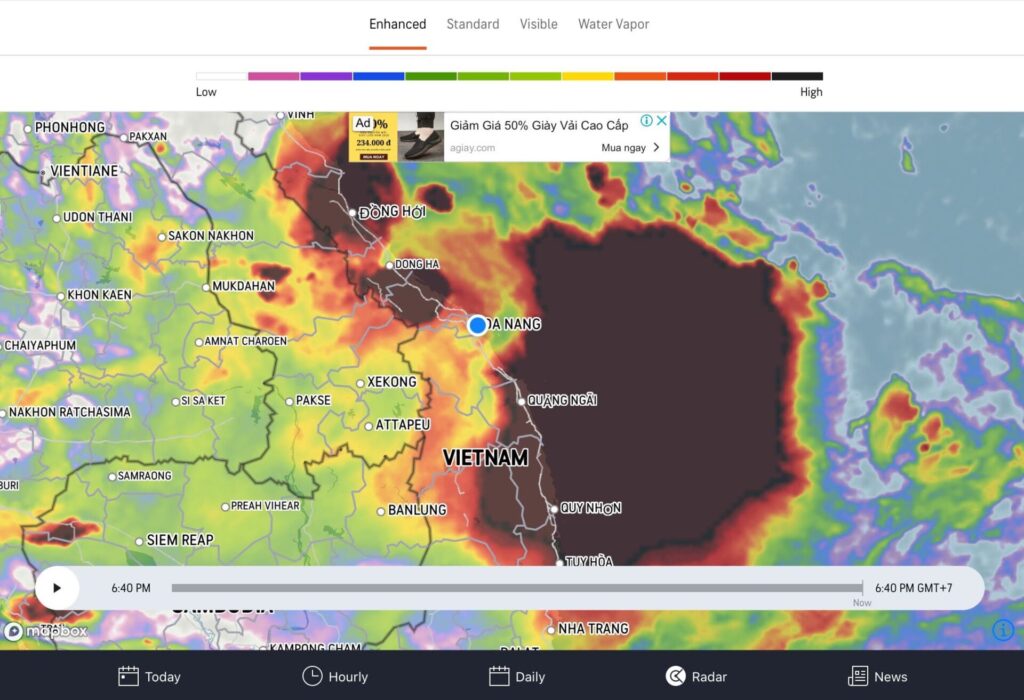Click the Phonhong city label
1024x700 pixels.
click(69, 127)
